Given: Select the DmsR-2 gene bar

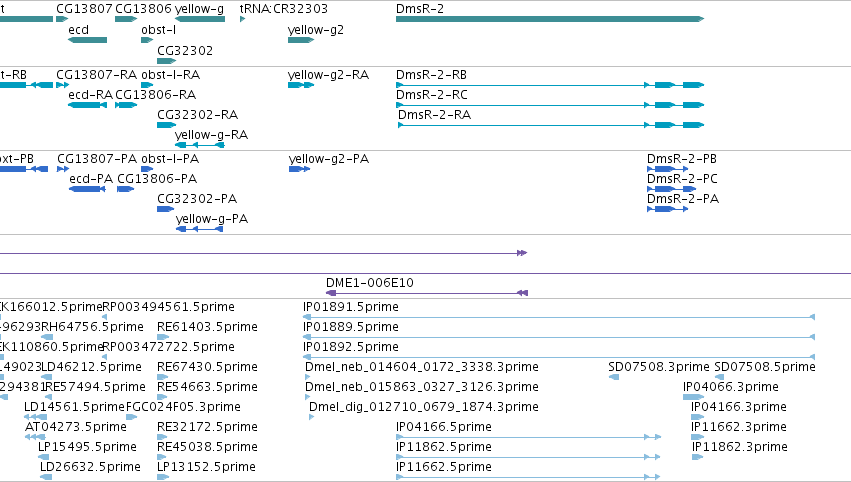Looking at the screenshot, I should click(x=550, y=19).
